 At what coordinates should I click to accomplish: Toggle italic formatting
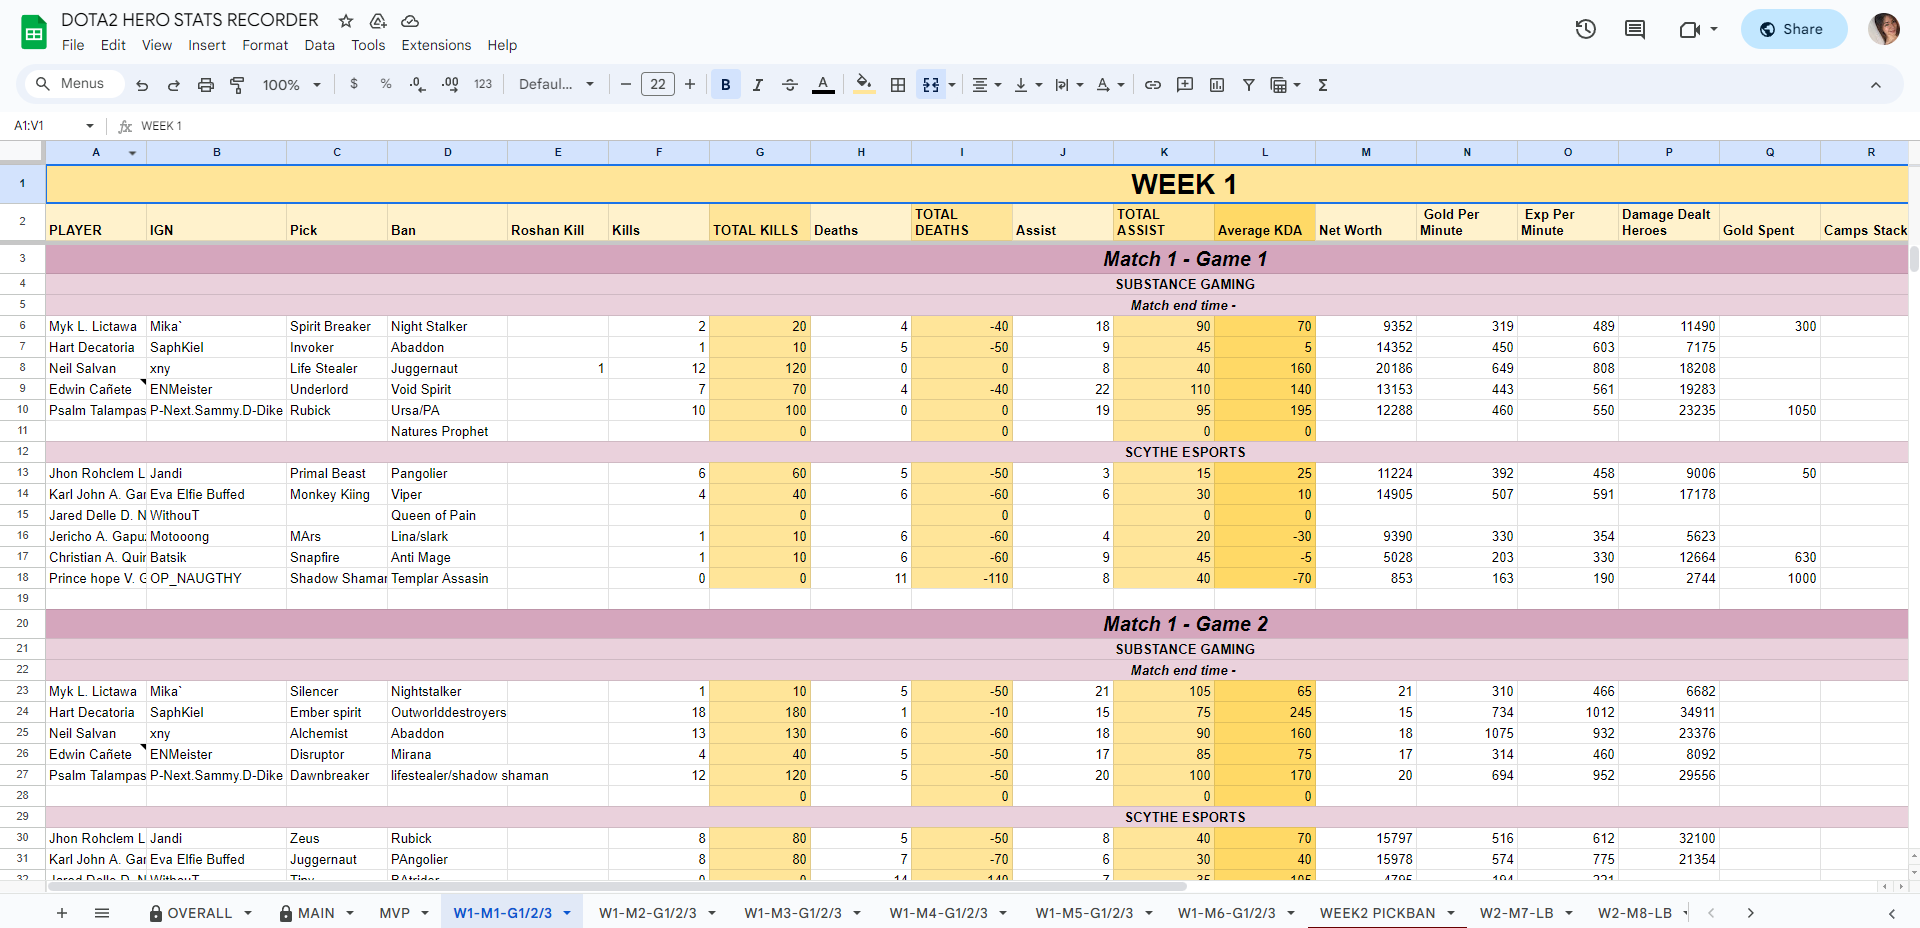pyautogui.click(x=758, y=85)
